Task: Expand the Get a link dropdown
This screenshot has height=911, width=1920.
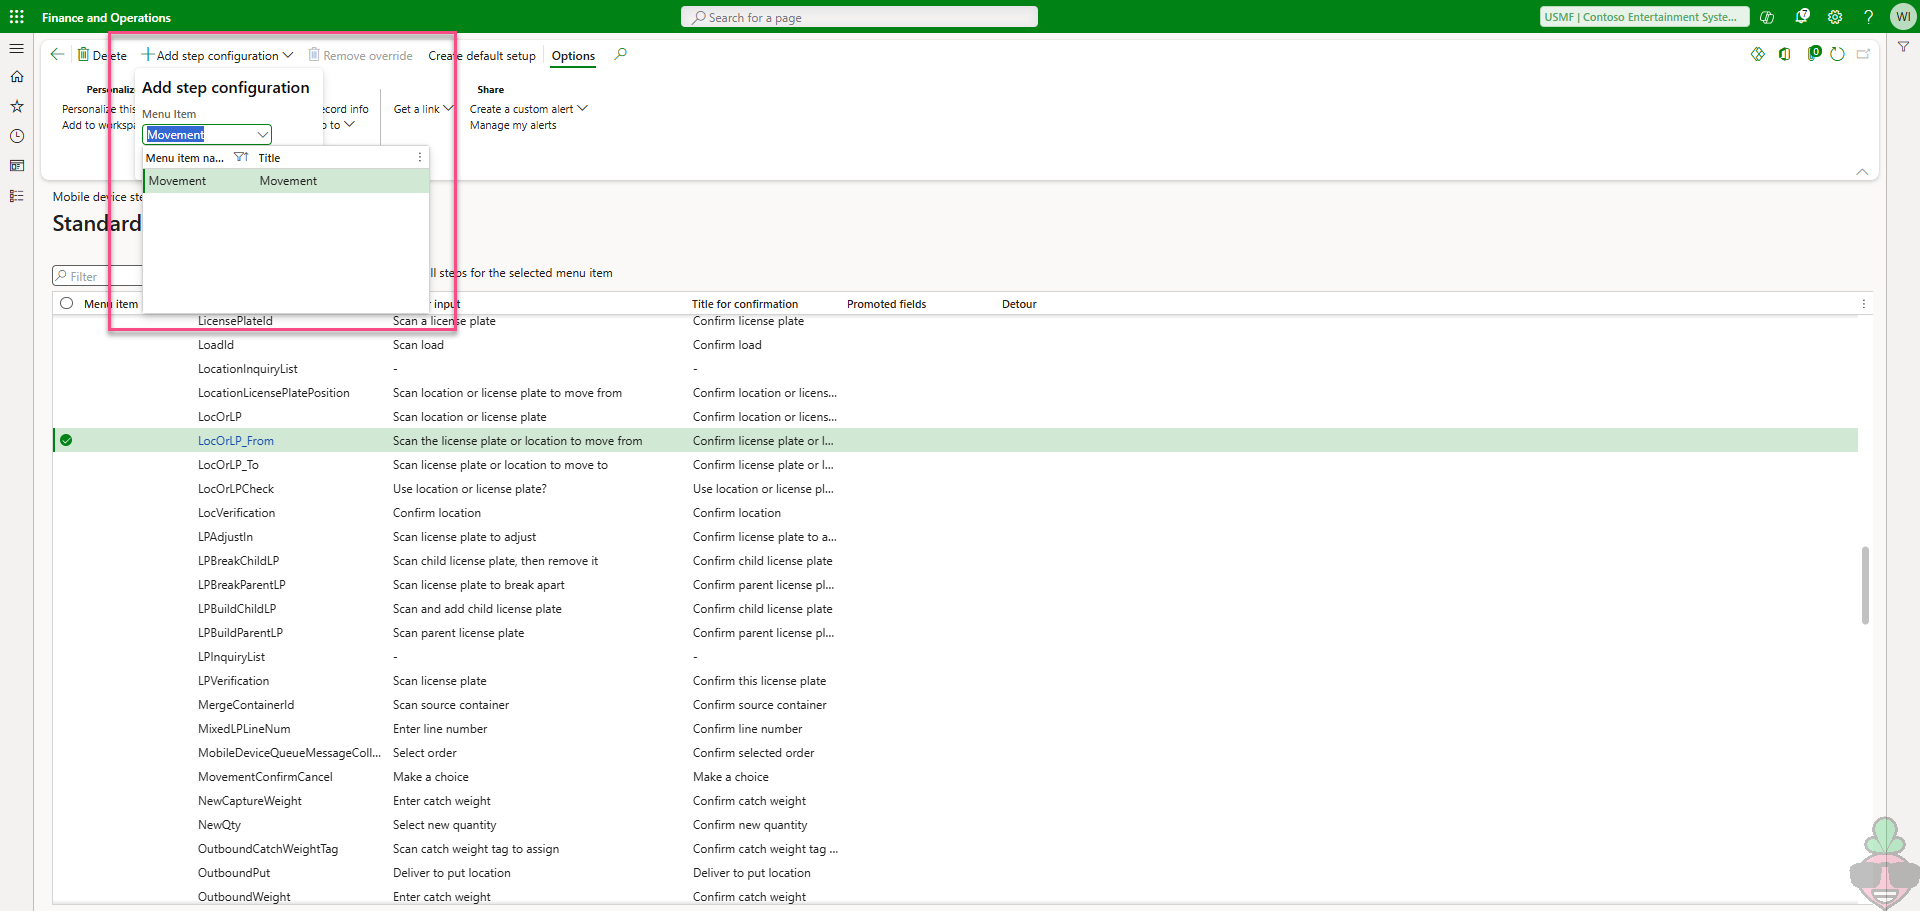Action: point(448,109)
